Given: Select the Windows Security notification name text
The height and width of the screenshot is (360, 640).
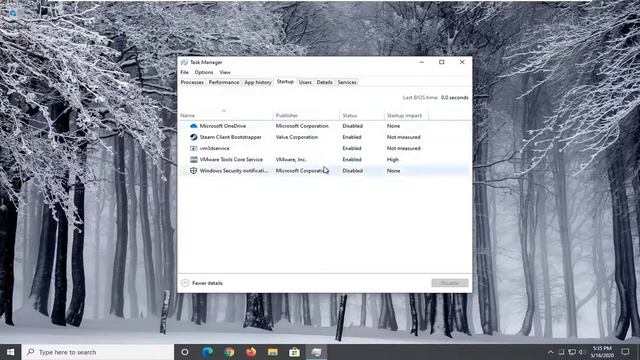Looking at the screenshot, I should coord(234,171).
